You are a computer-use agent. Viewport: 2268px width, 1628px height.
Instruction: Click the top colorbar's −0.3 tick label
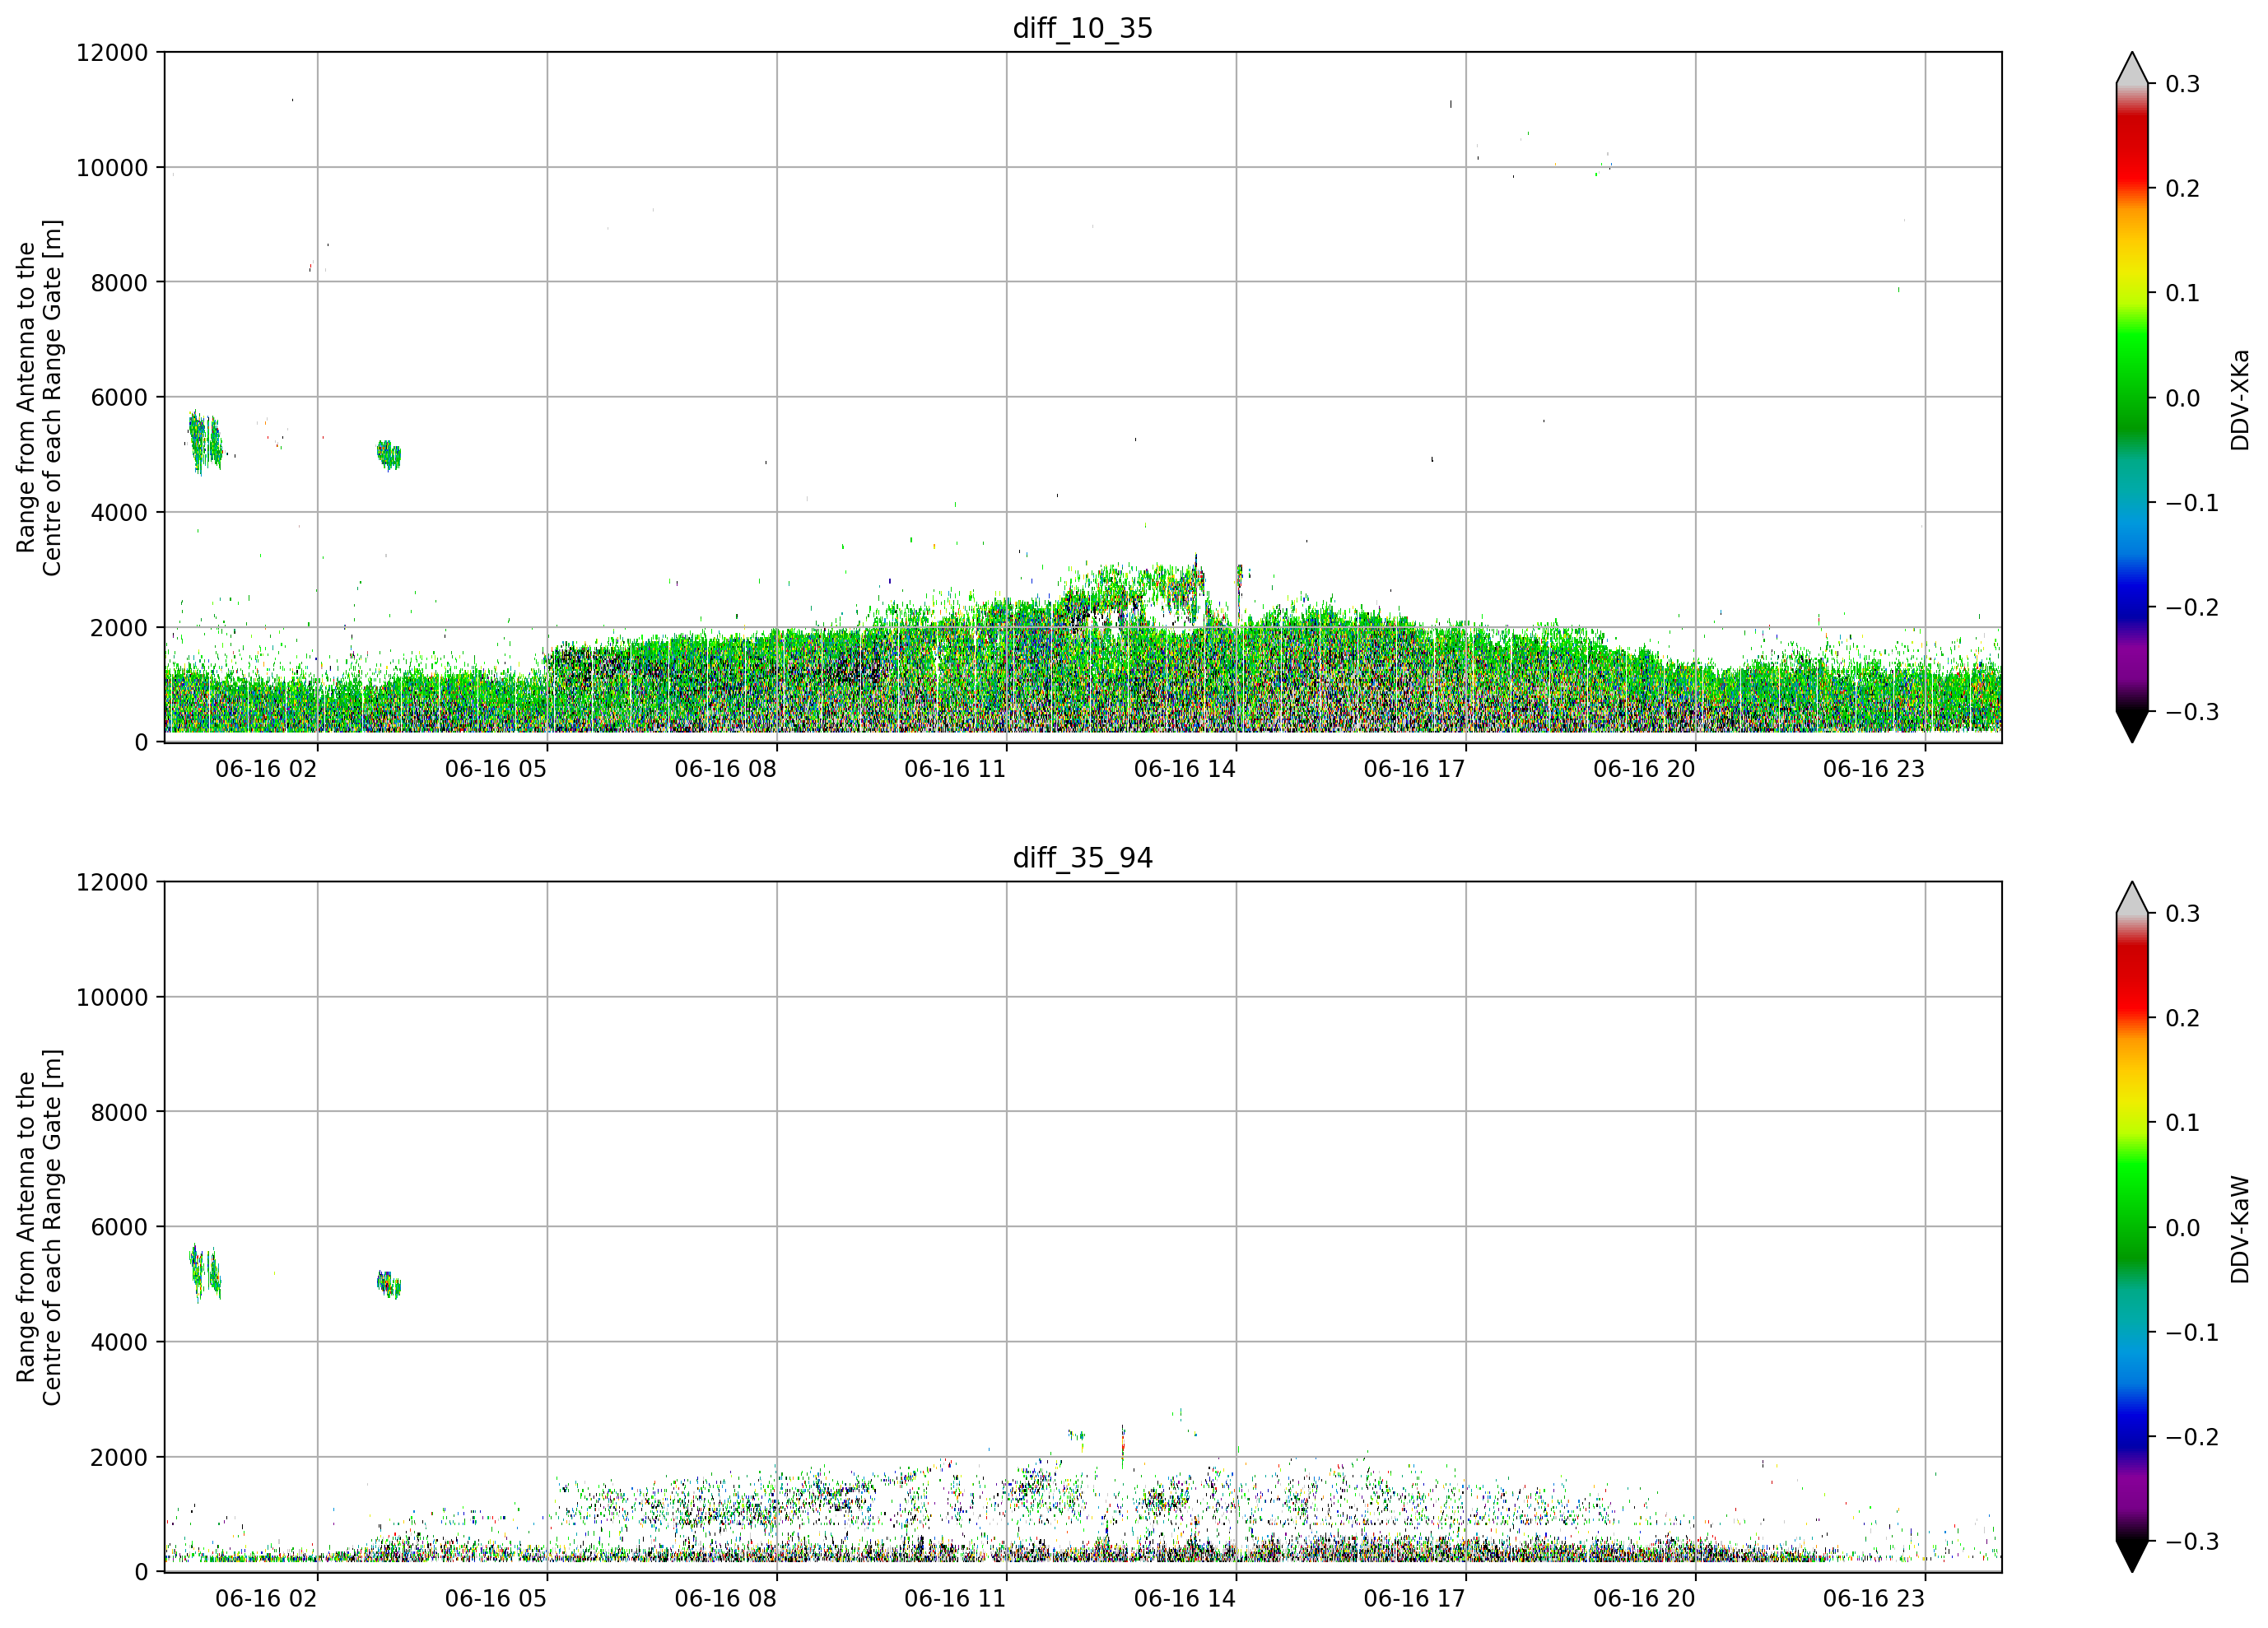pyautogui.click(x=2191, y=712)
